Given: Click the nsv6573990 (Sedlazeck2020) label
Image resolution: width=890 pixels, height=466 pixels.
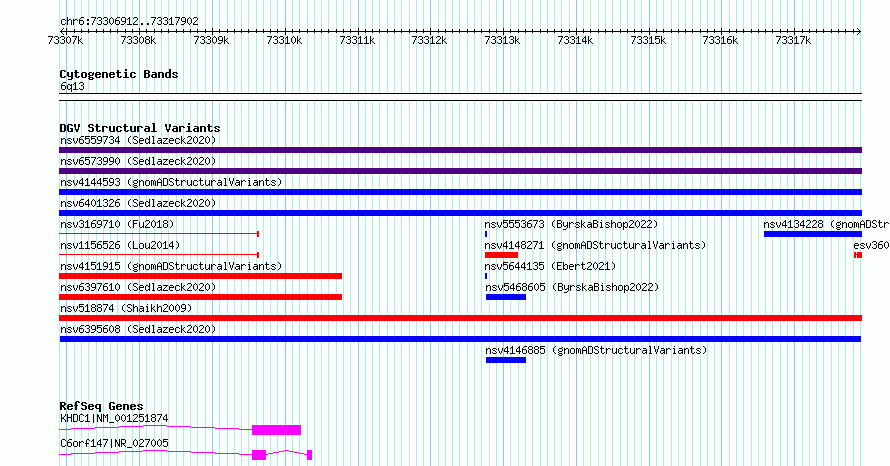Looking at the screenshot, I should (x=138, y=161).
